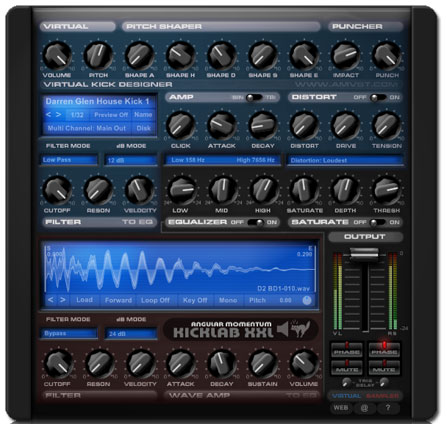Open the 24 dB mode selector
This screenshot has width=447, height=424.
coord(131,334)
